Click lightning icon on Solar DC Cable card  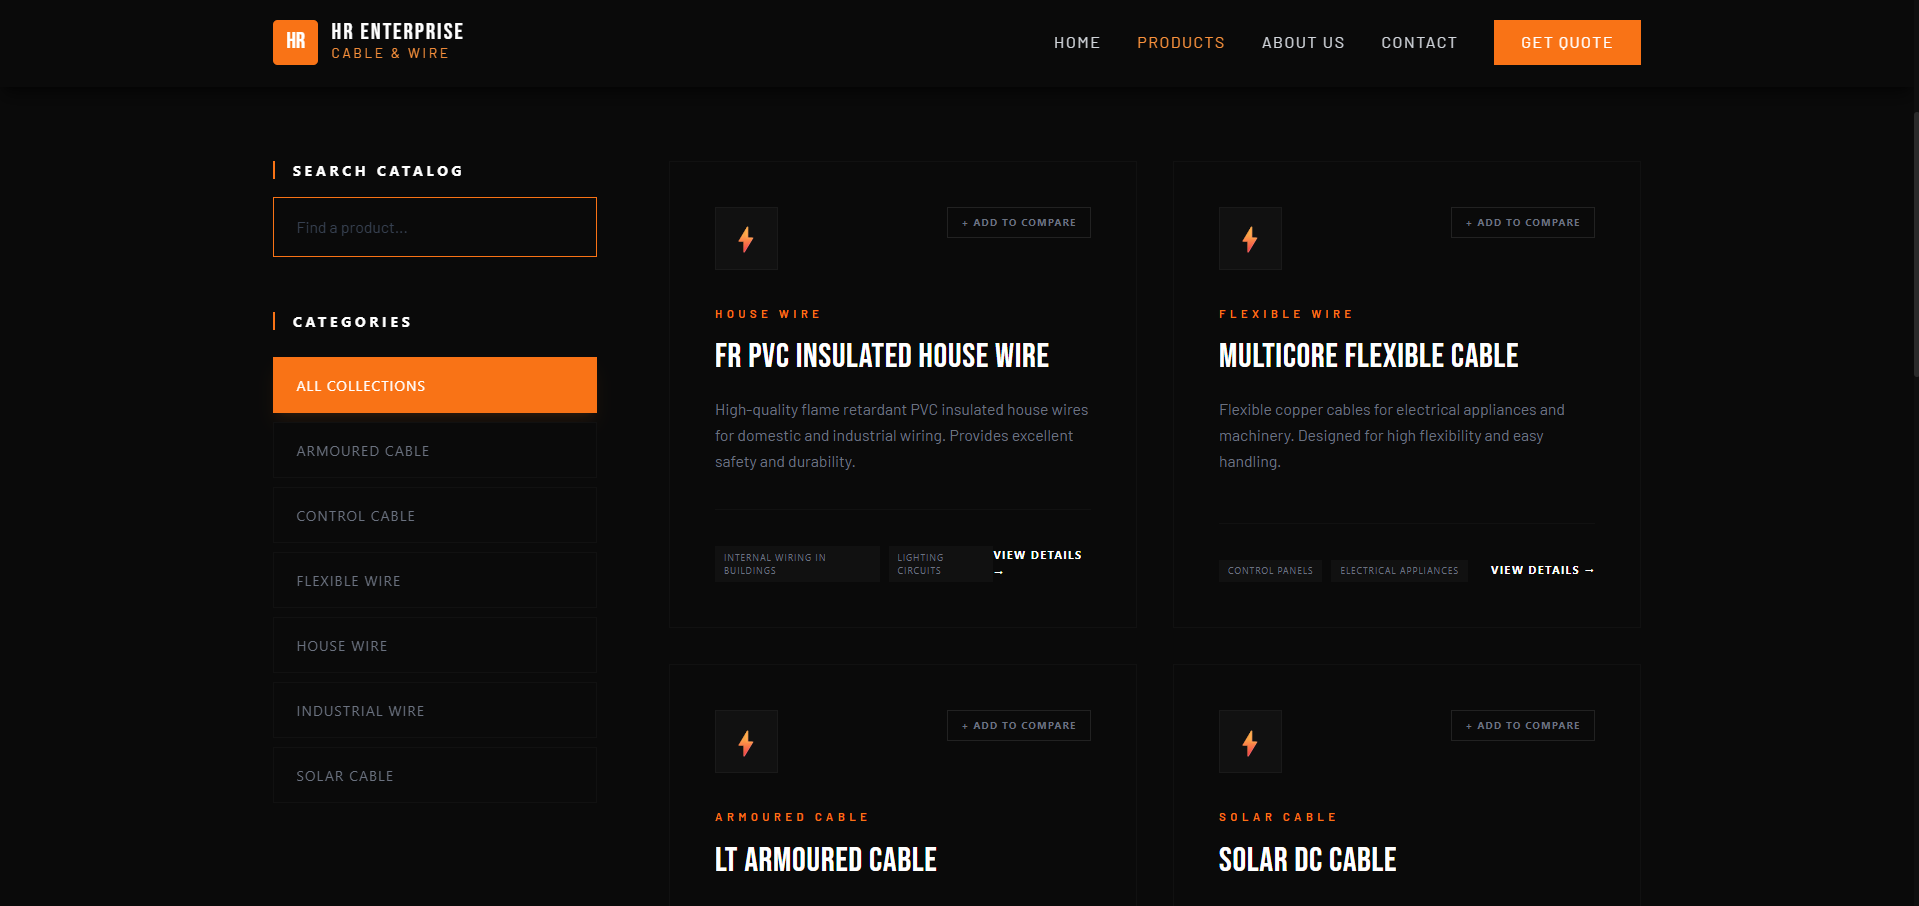tap(1250, 742)
